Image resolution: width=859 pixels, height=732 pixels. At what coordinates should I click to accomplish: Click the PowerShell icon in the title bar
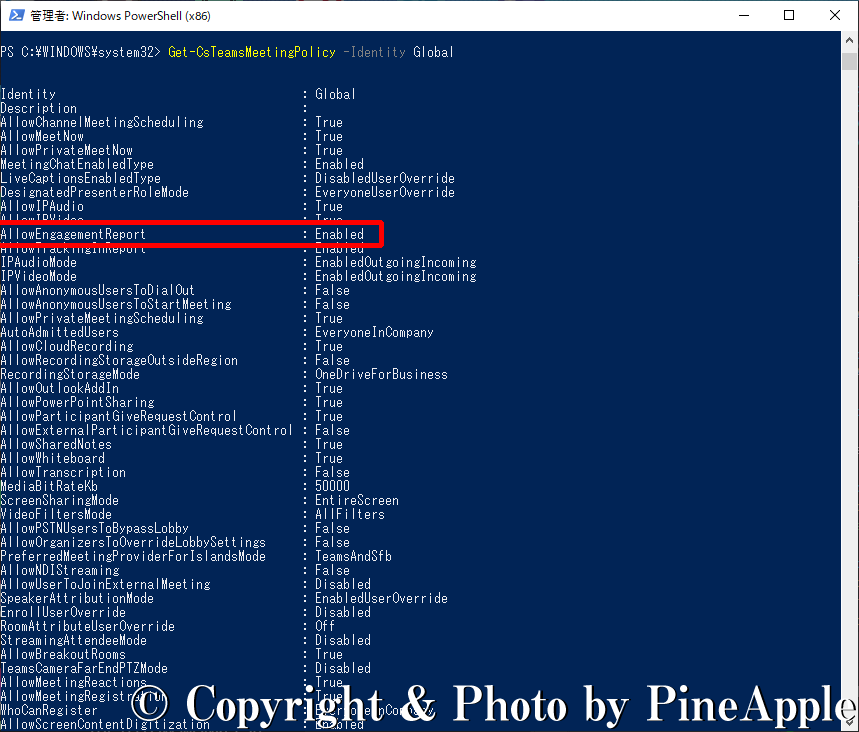14,16
